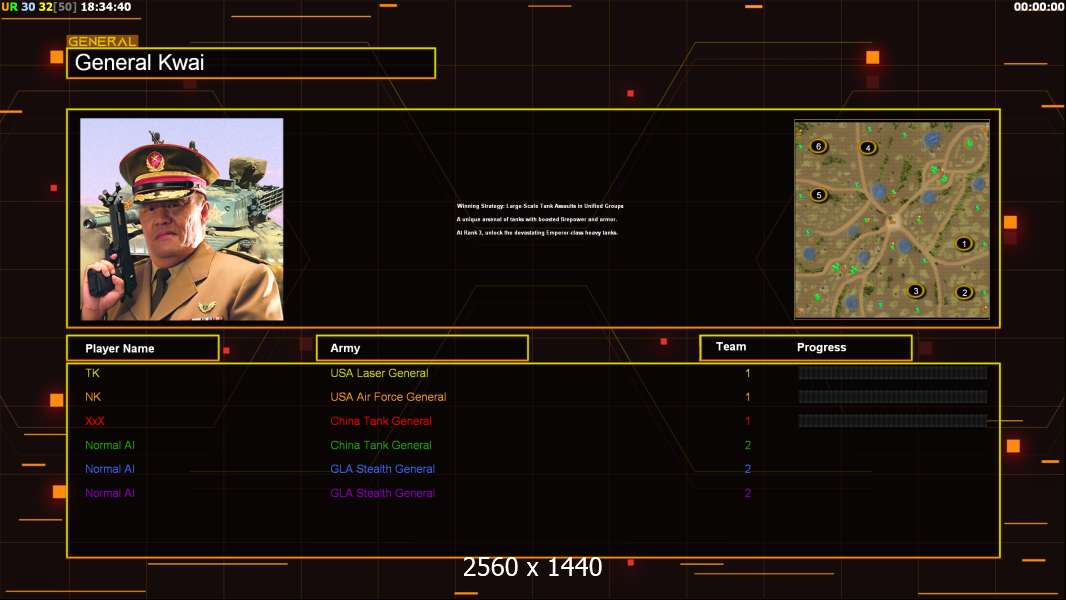This screenshot has width=1066, height=600.
Task: Select start position marker 2 on minimap
Action: [x=964, y=293]
